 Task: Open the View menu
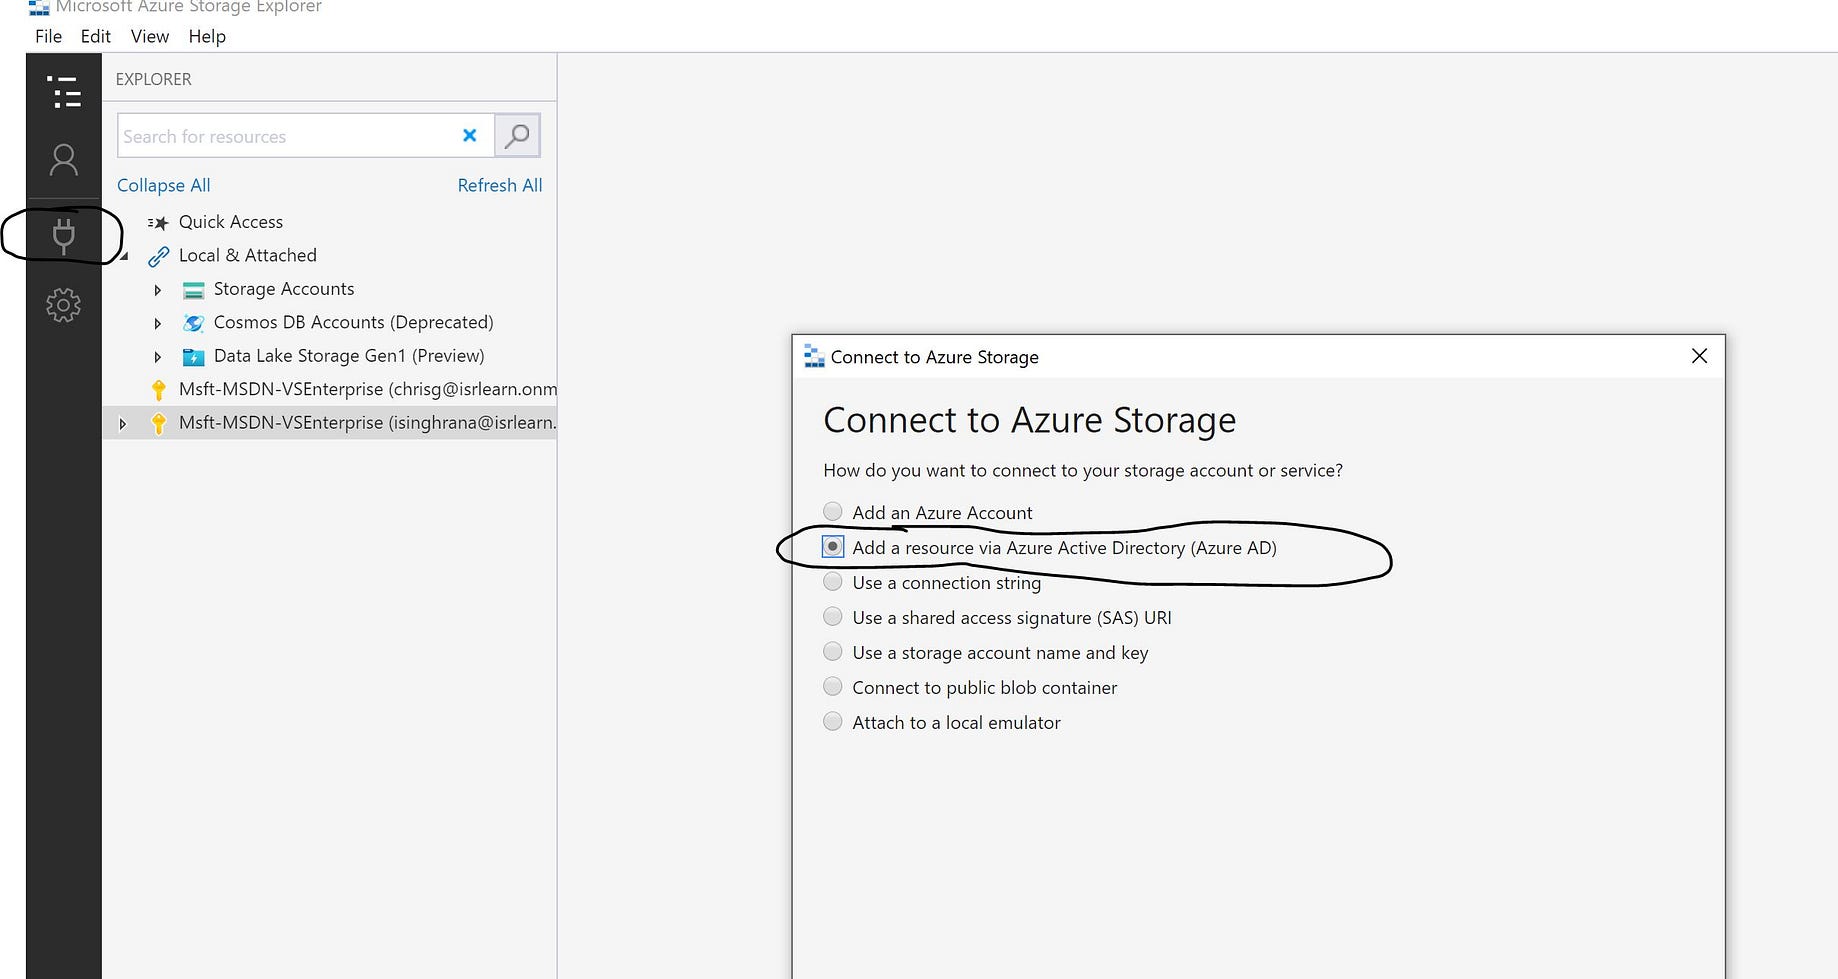149,36
